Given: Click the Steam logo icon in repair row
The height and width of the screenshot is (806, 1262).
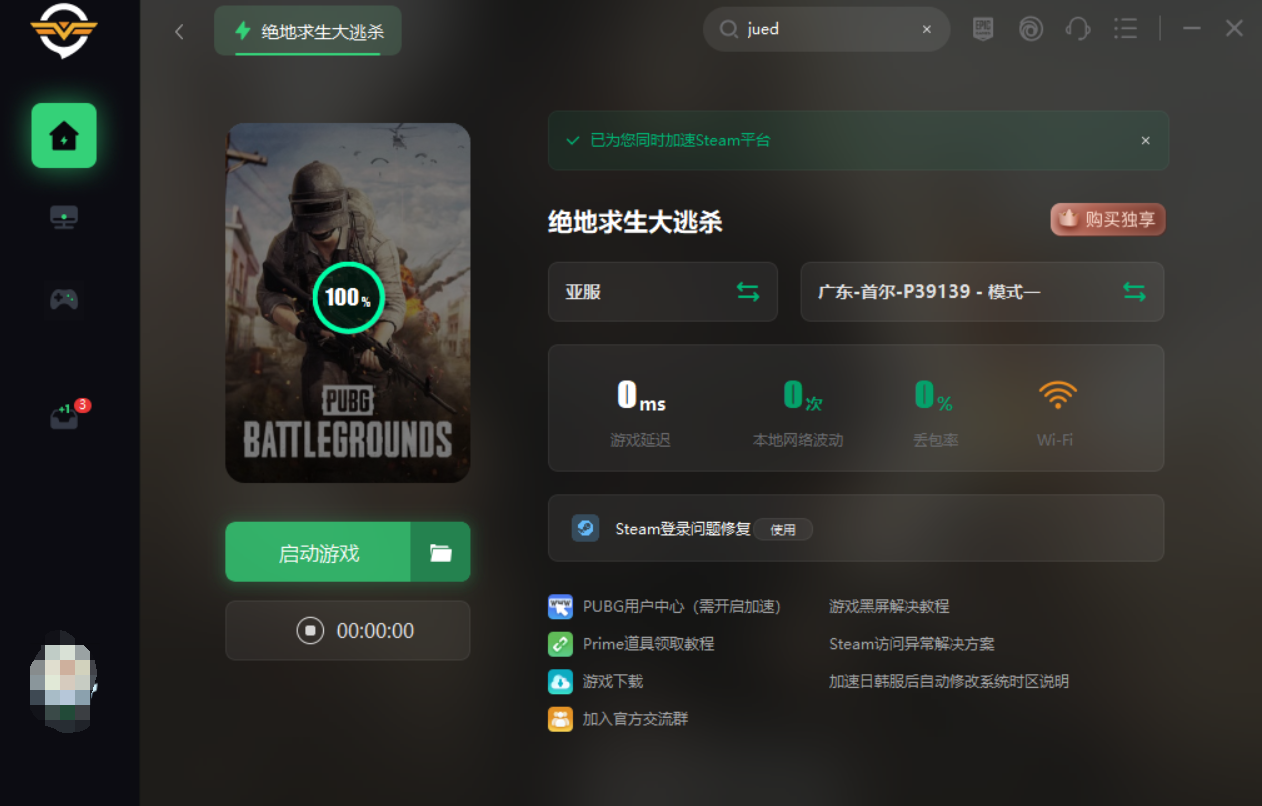Looking at the screenshot, I should (586, 528).
